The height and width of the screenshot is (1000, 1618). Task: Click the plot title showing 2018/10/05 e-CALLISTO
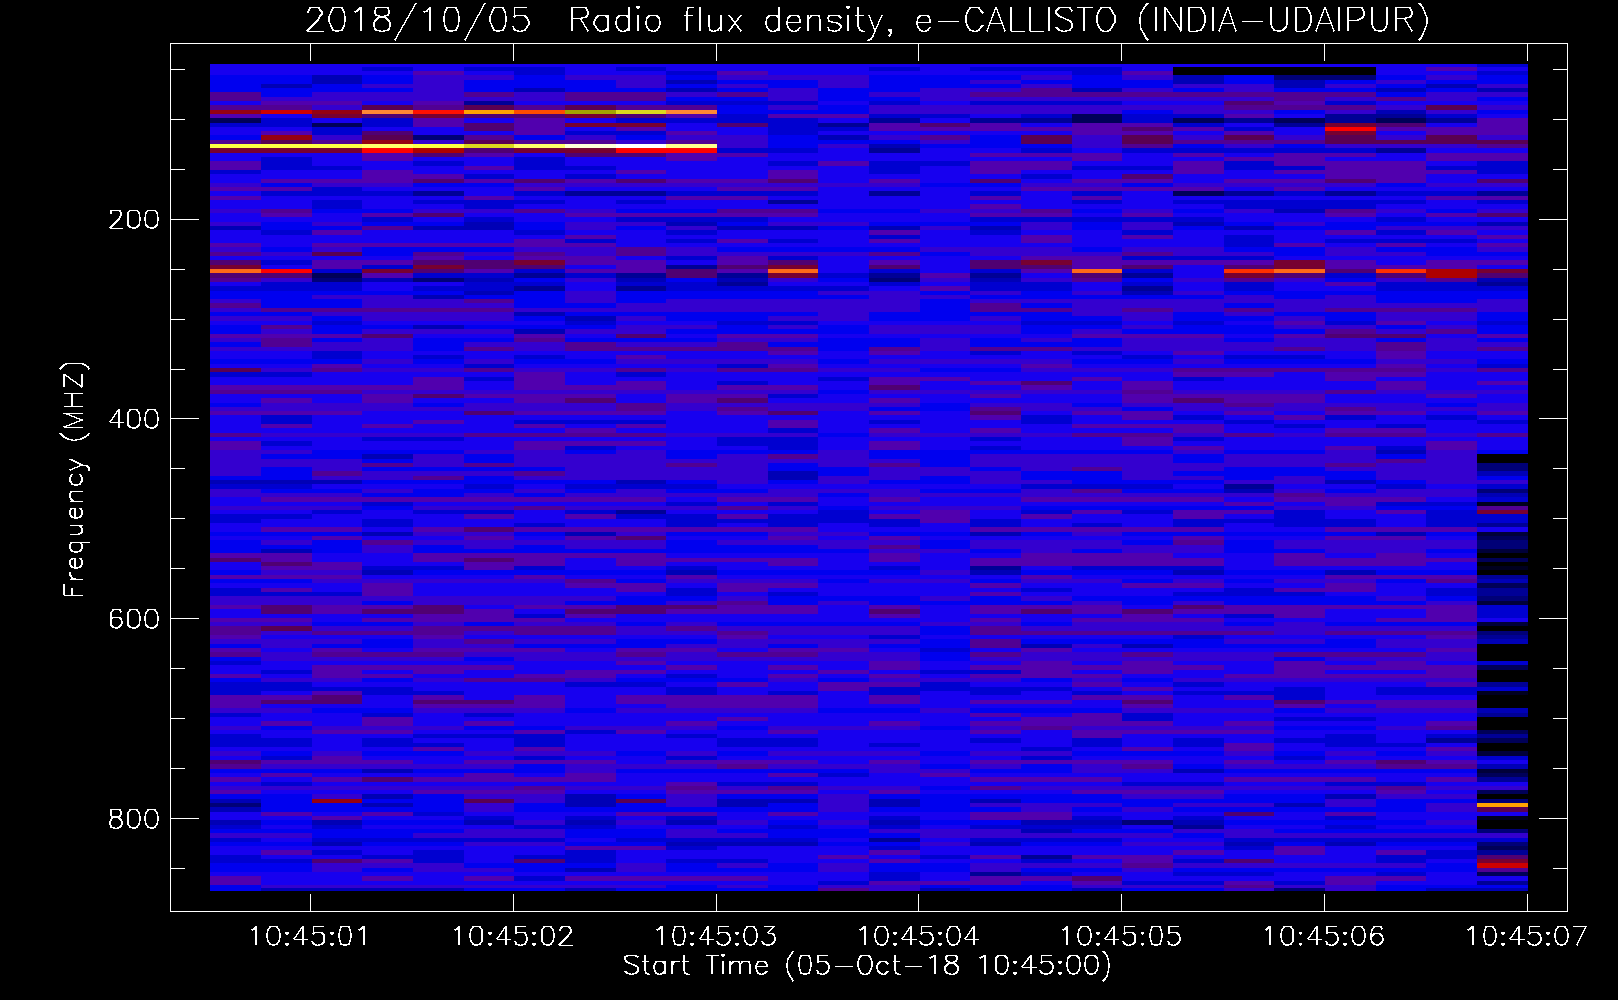click(x=867, y=20)
